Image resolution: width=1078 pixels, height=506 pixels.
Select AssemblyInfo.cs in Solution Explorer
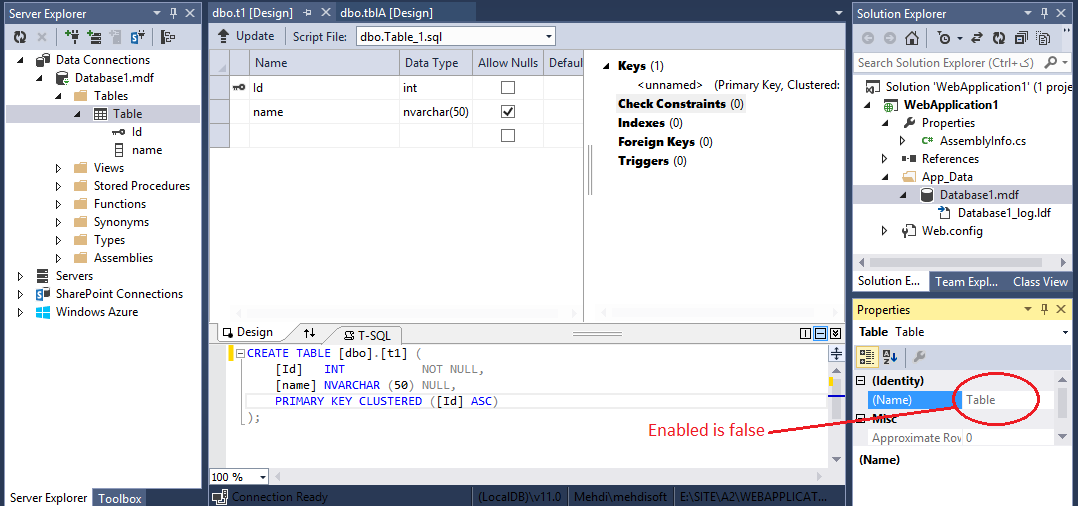(x=982, y=141)
